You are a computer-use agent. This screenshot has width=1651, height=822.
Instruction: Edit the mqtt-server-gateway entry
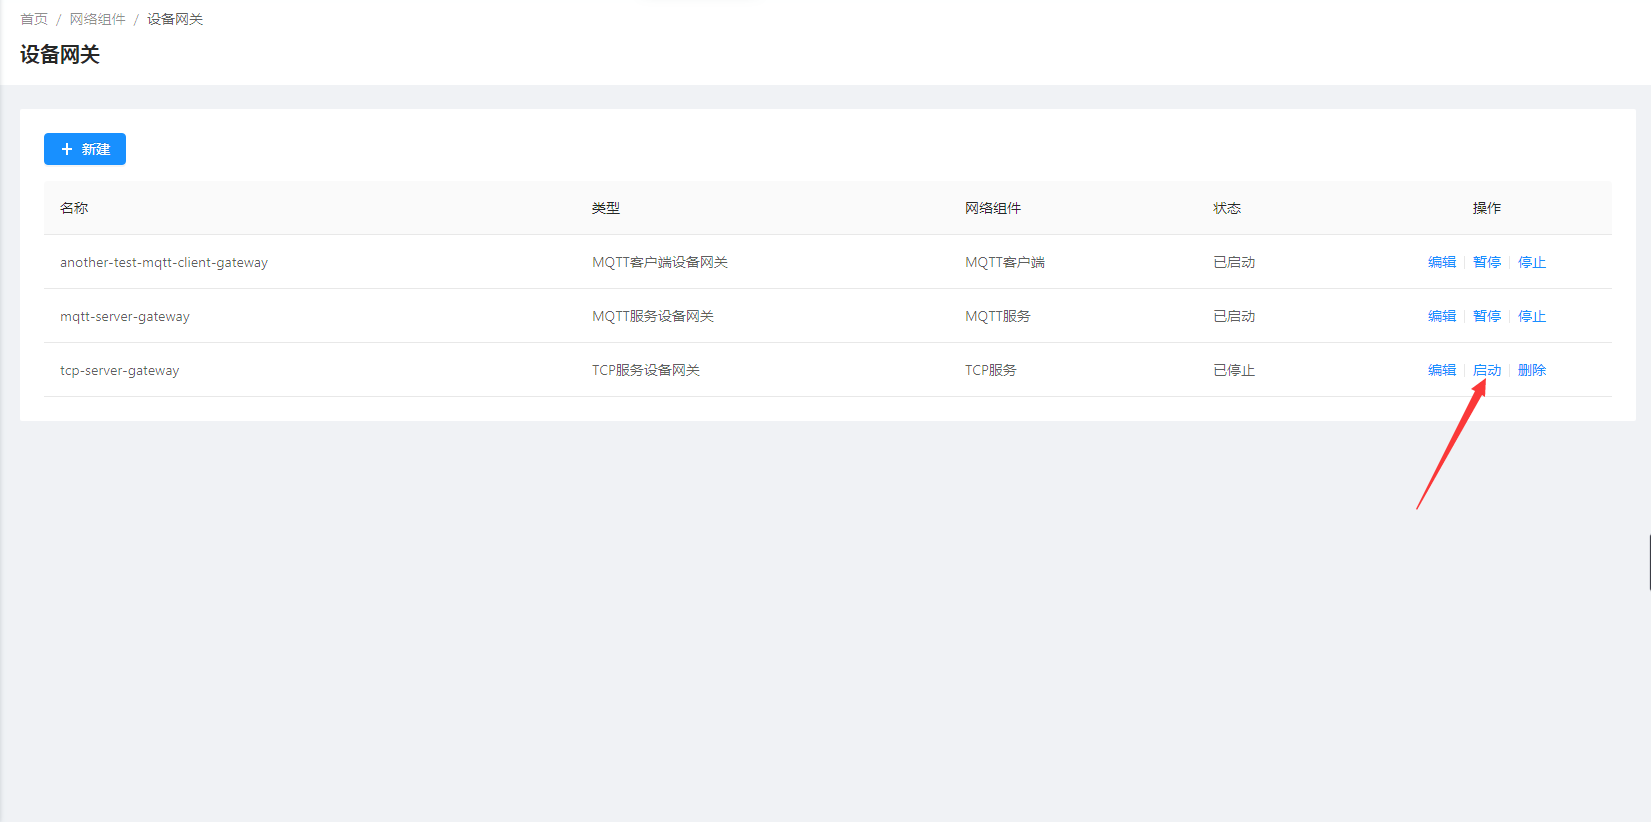1441,316
